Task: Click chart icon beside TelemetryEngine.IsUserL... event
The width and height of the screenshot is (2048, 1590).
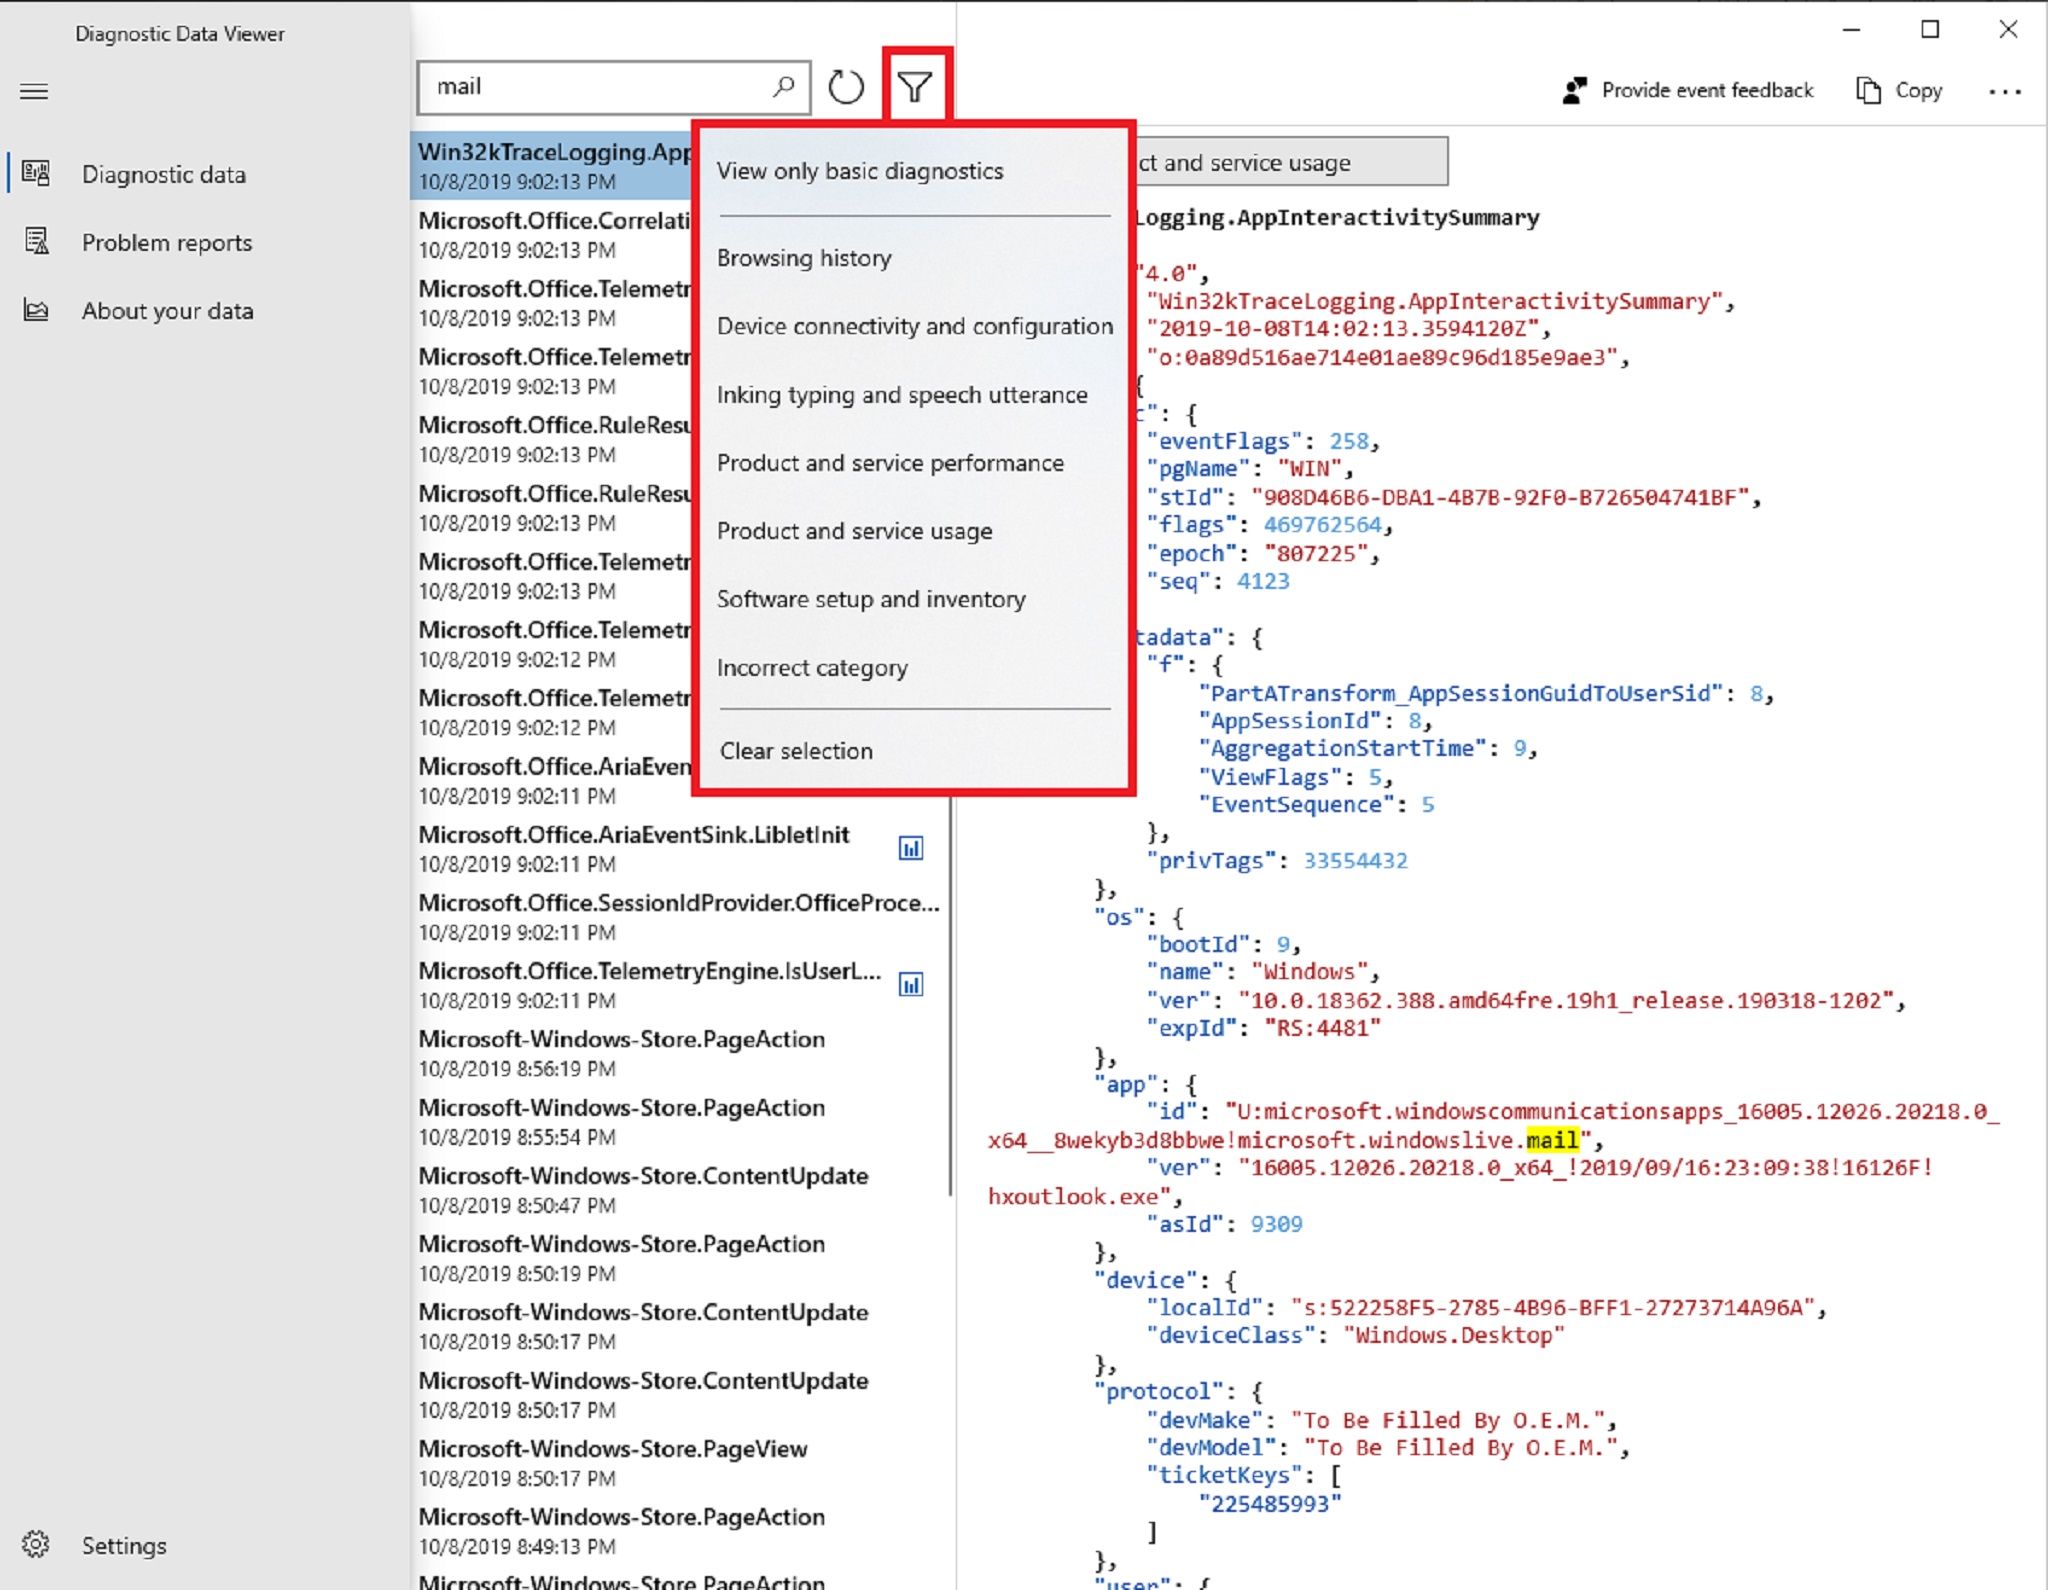Action: (x=910, y=985)
